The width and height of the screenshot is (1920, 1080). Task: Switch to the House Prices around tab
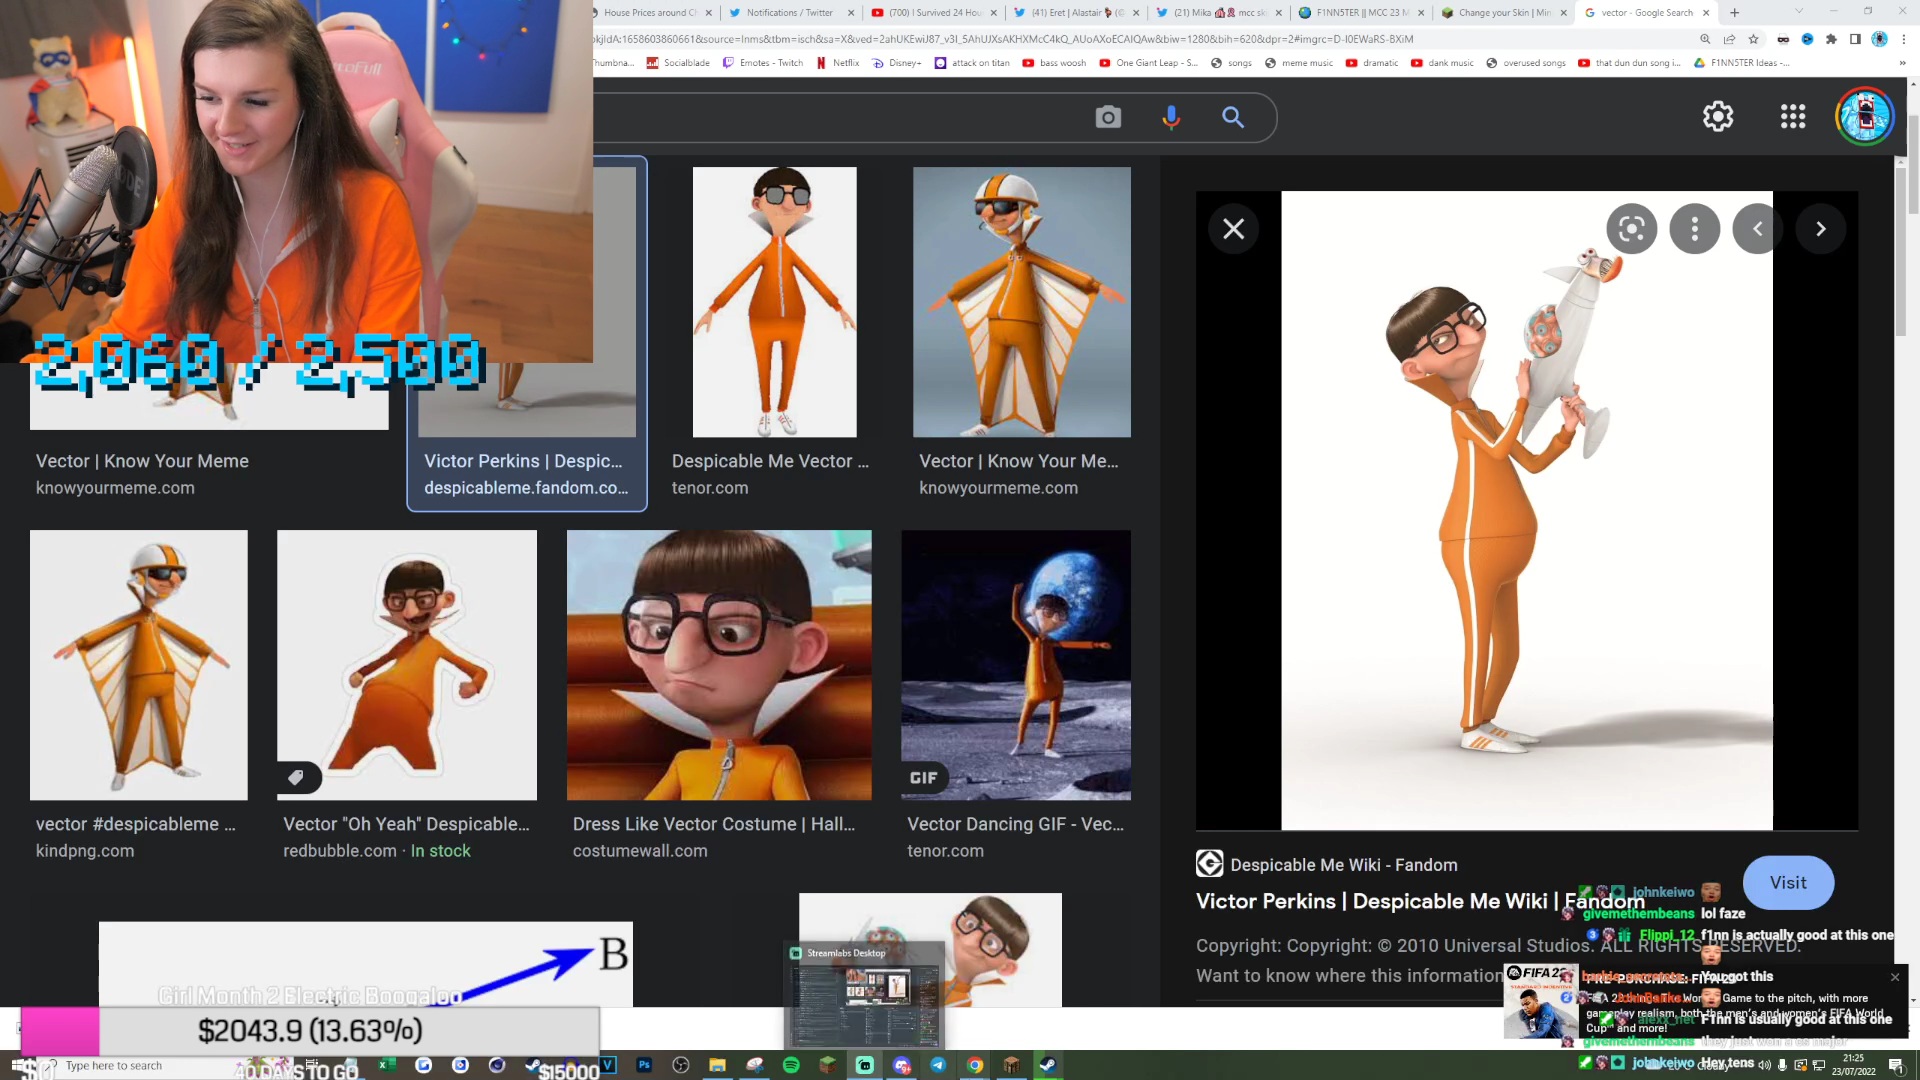pyautogui.click(x=651, y=13)
